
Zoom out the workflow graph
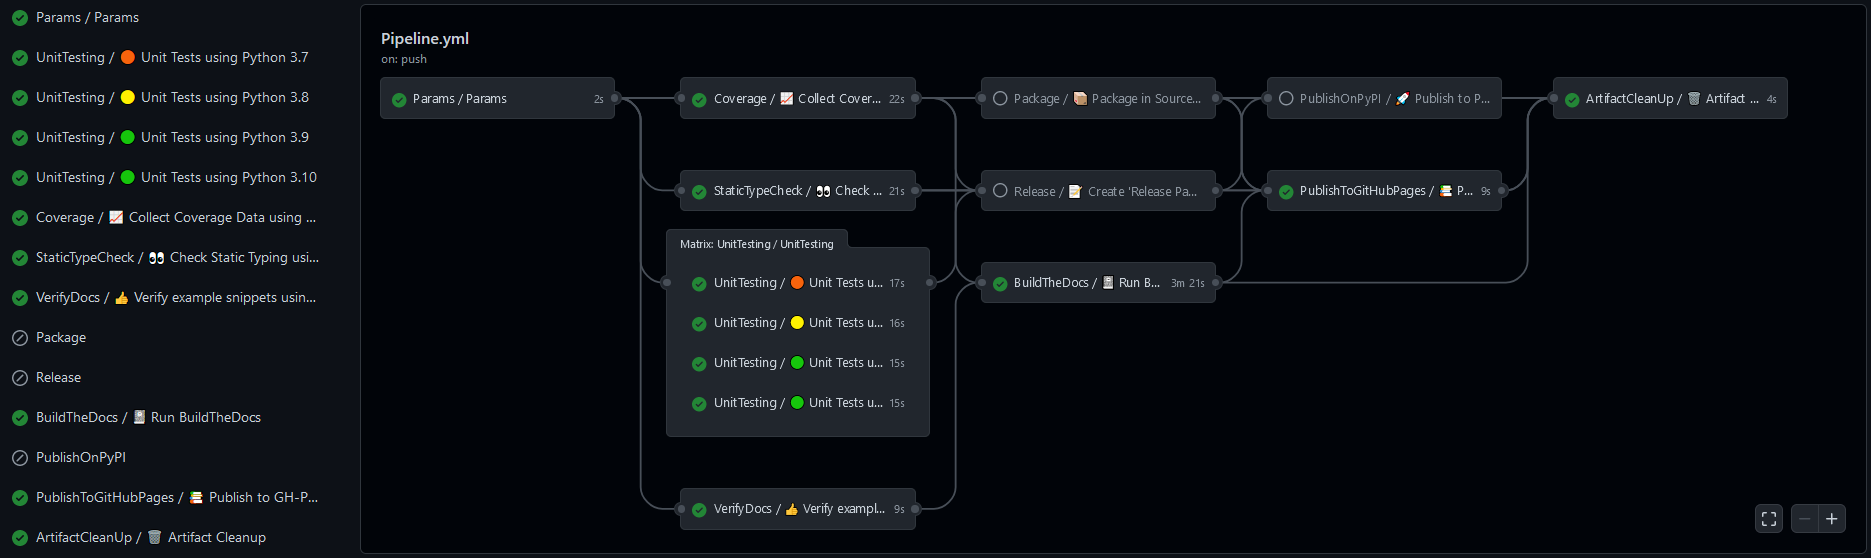(1805, 519)
